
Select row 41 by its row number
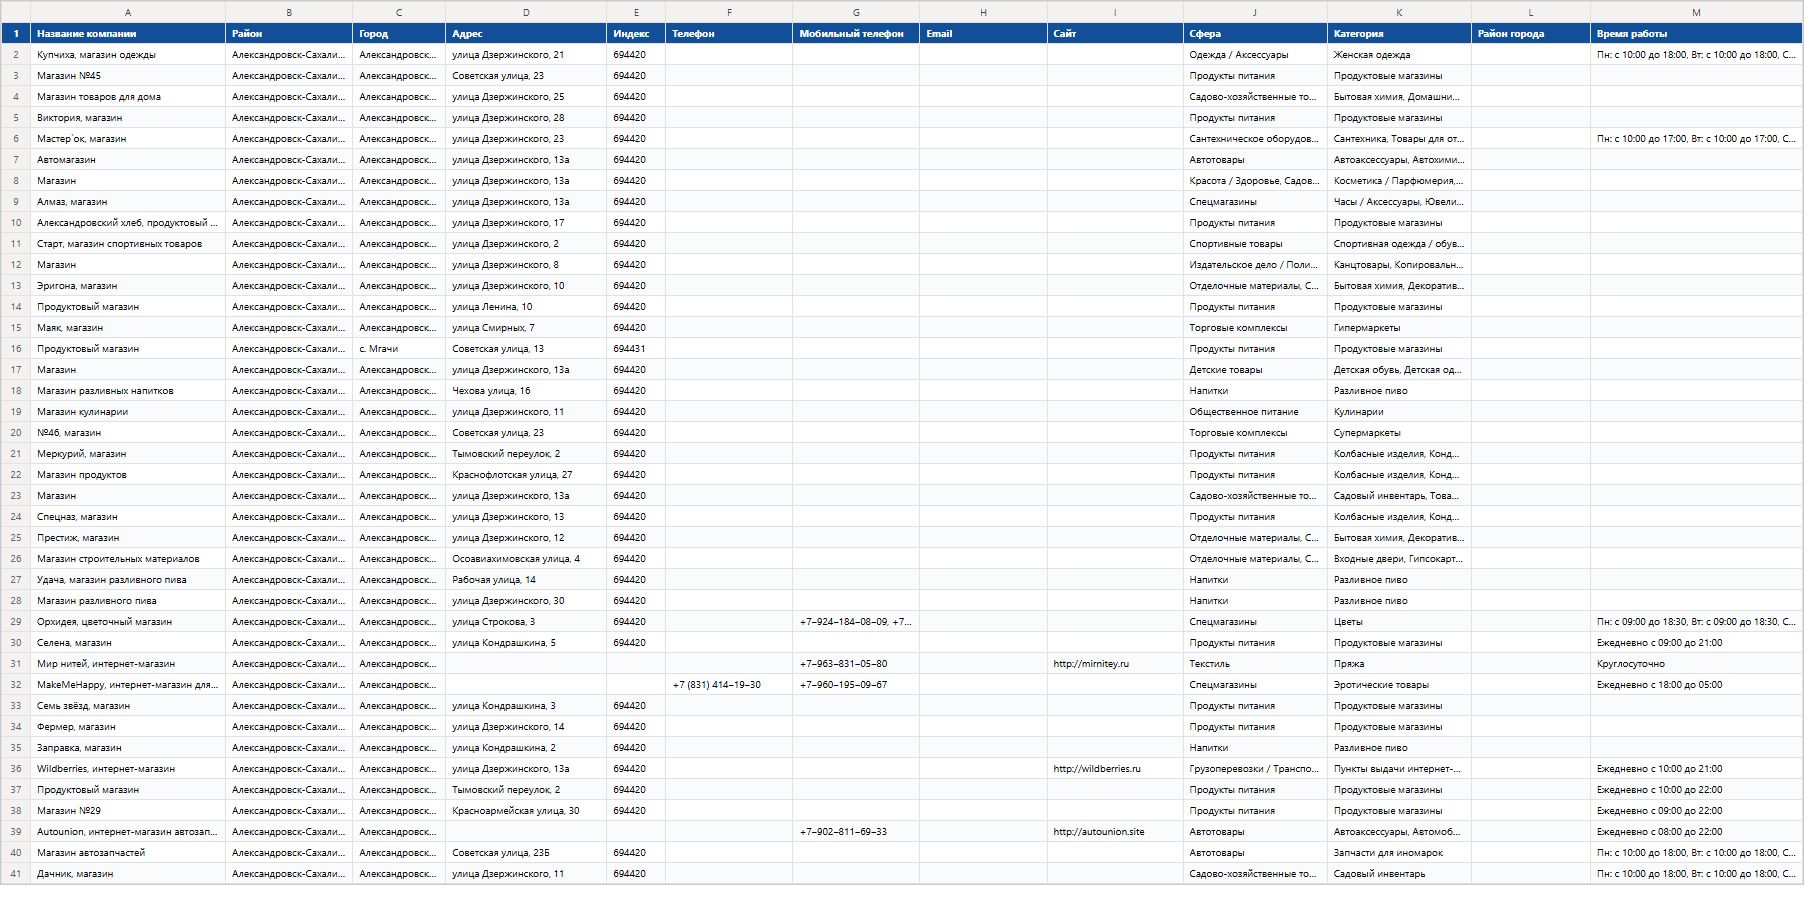[x=16, y=874]
